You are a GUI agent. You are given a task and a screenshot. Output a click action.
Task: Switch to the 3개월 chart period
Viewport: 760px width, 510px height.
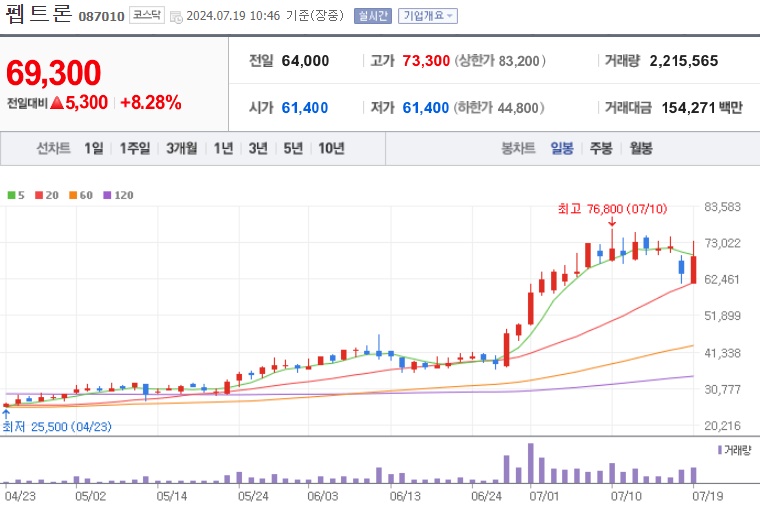coord(182,148)
